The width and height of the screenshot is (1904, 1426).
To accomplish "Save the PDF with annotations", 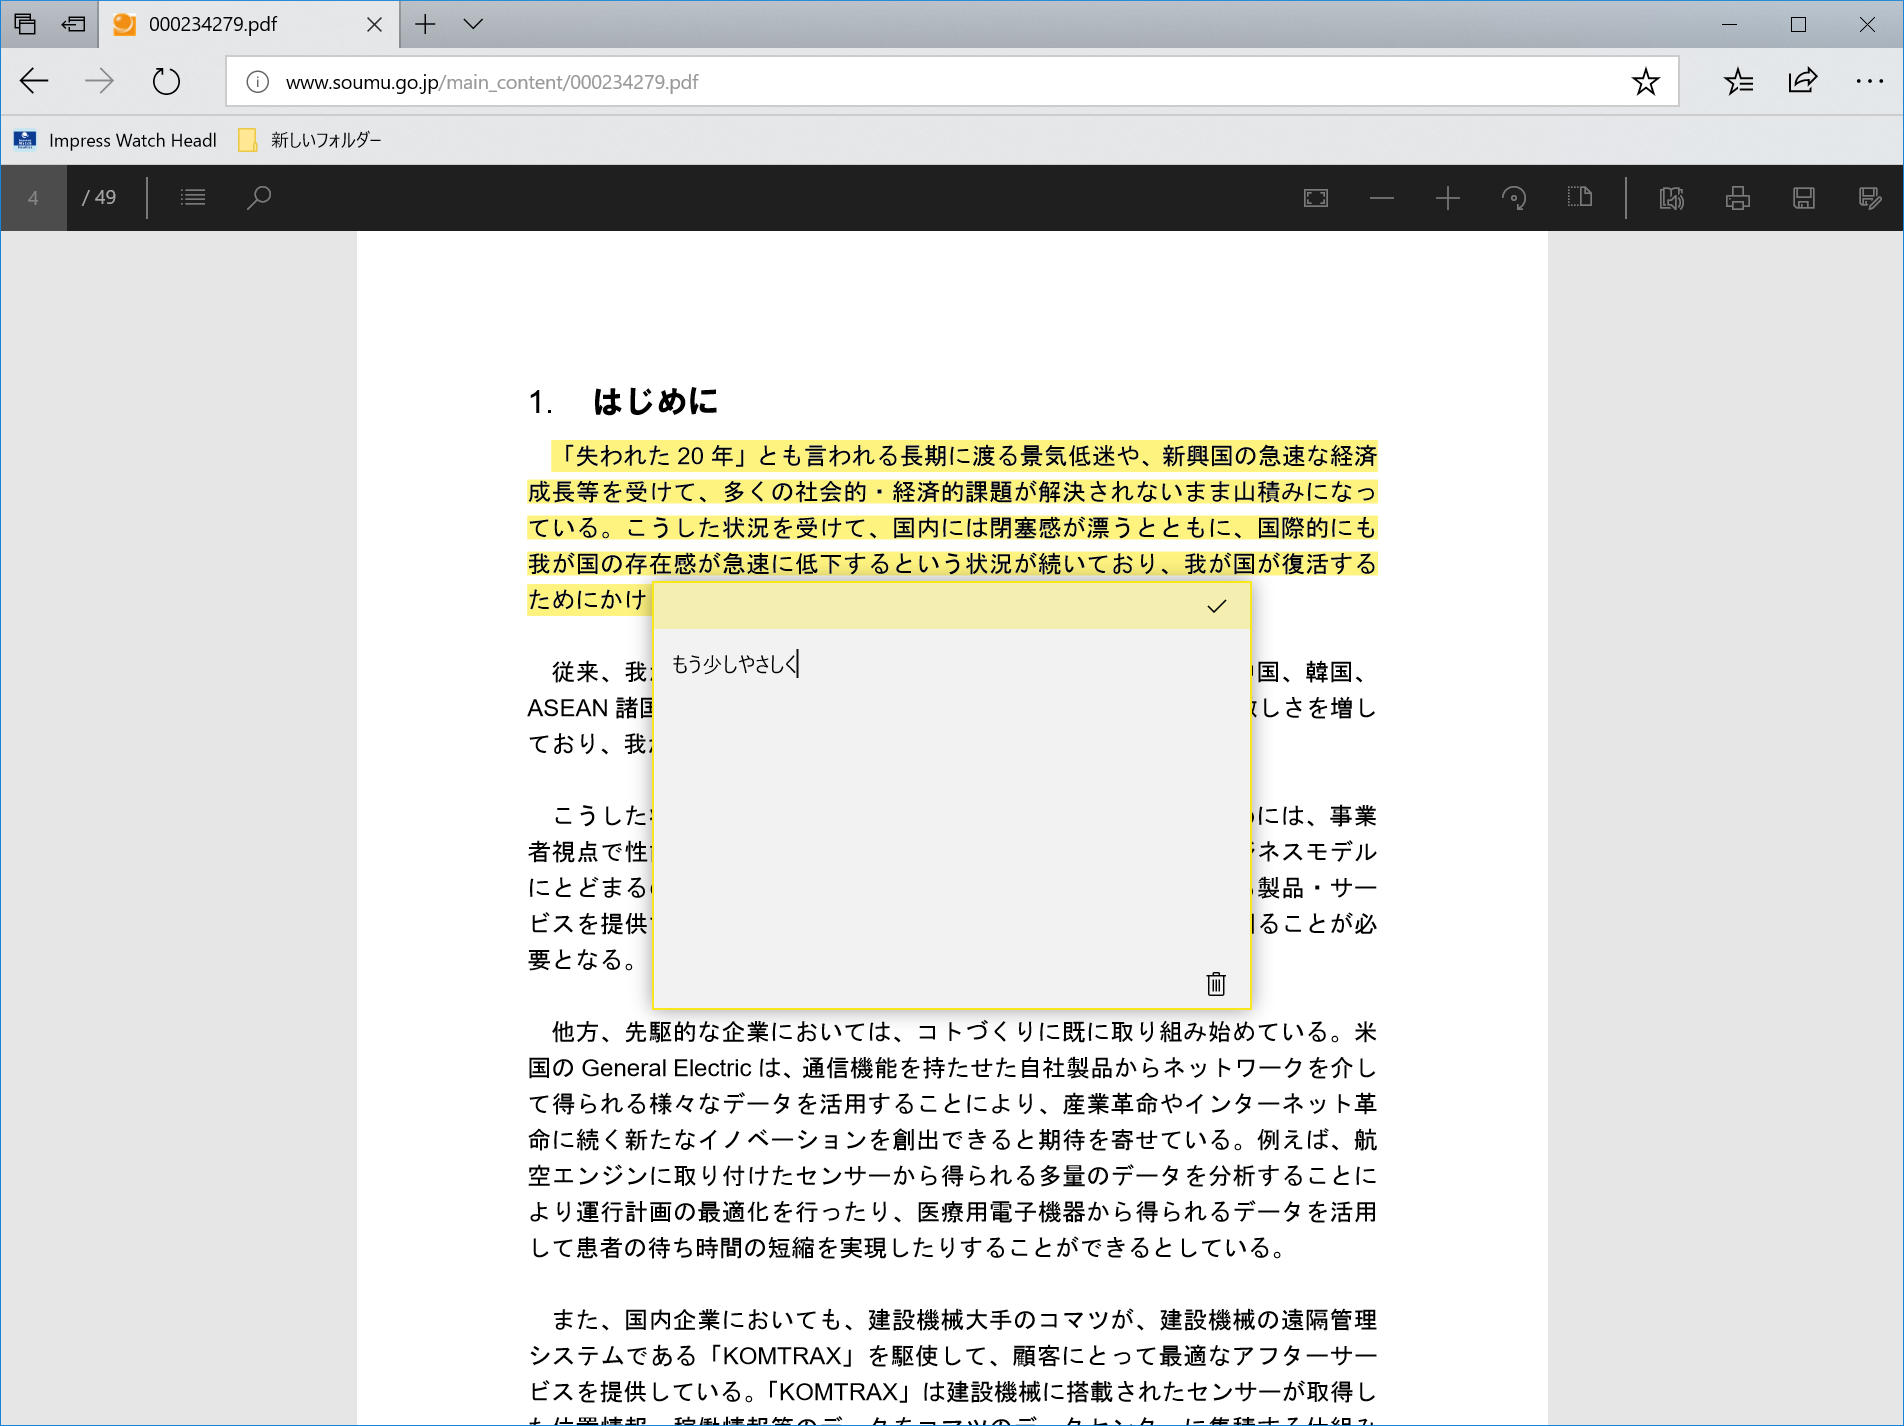I will point(1868,197).
